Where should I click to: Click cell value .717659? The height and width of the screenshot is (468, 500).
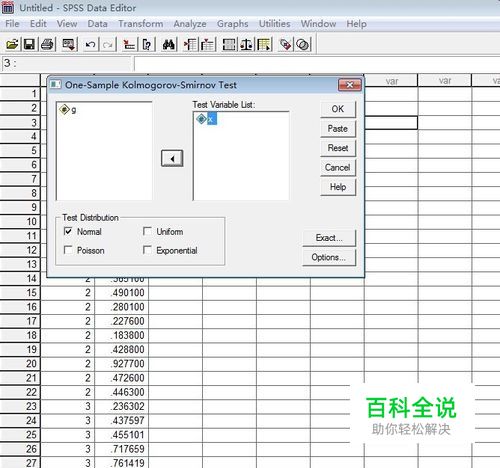coord(122,449)
